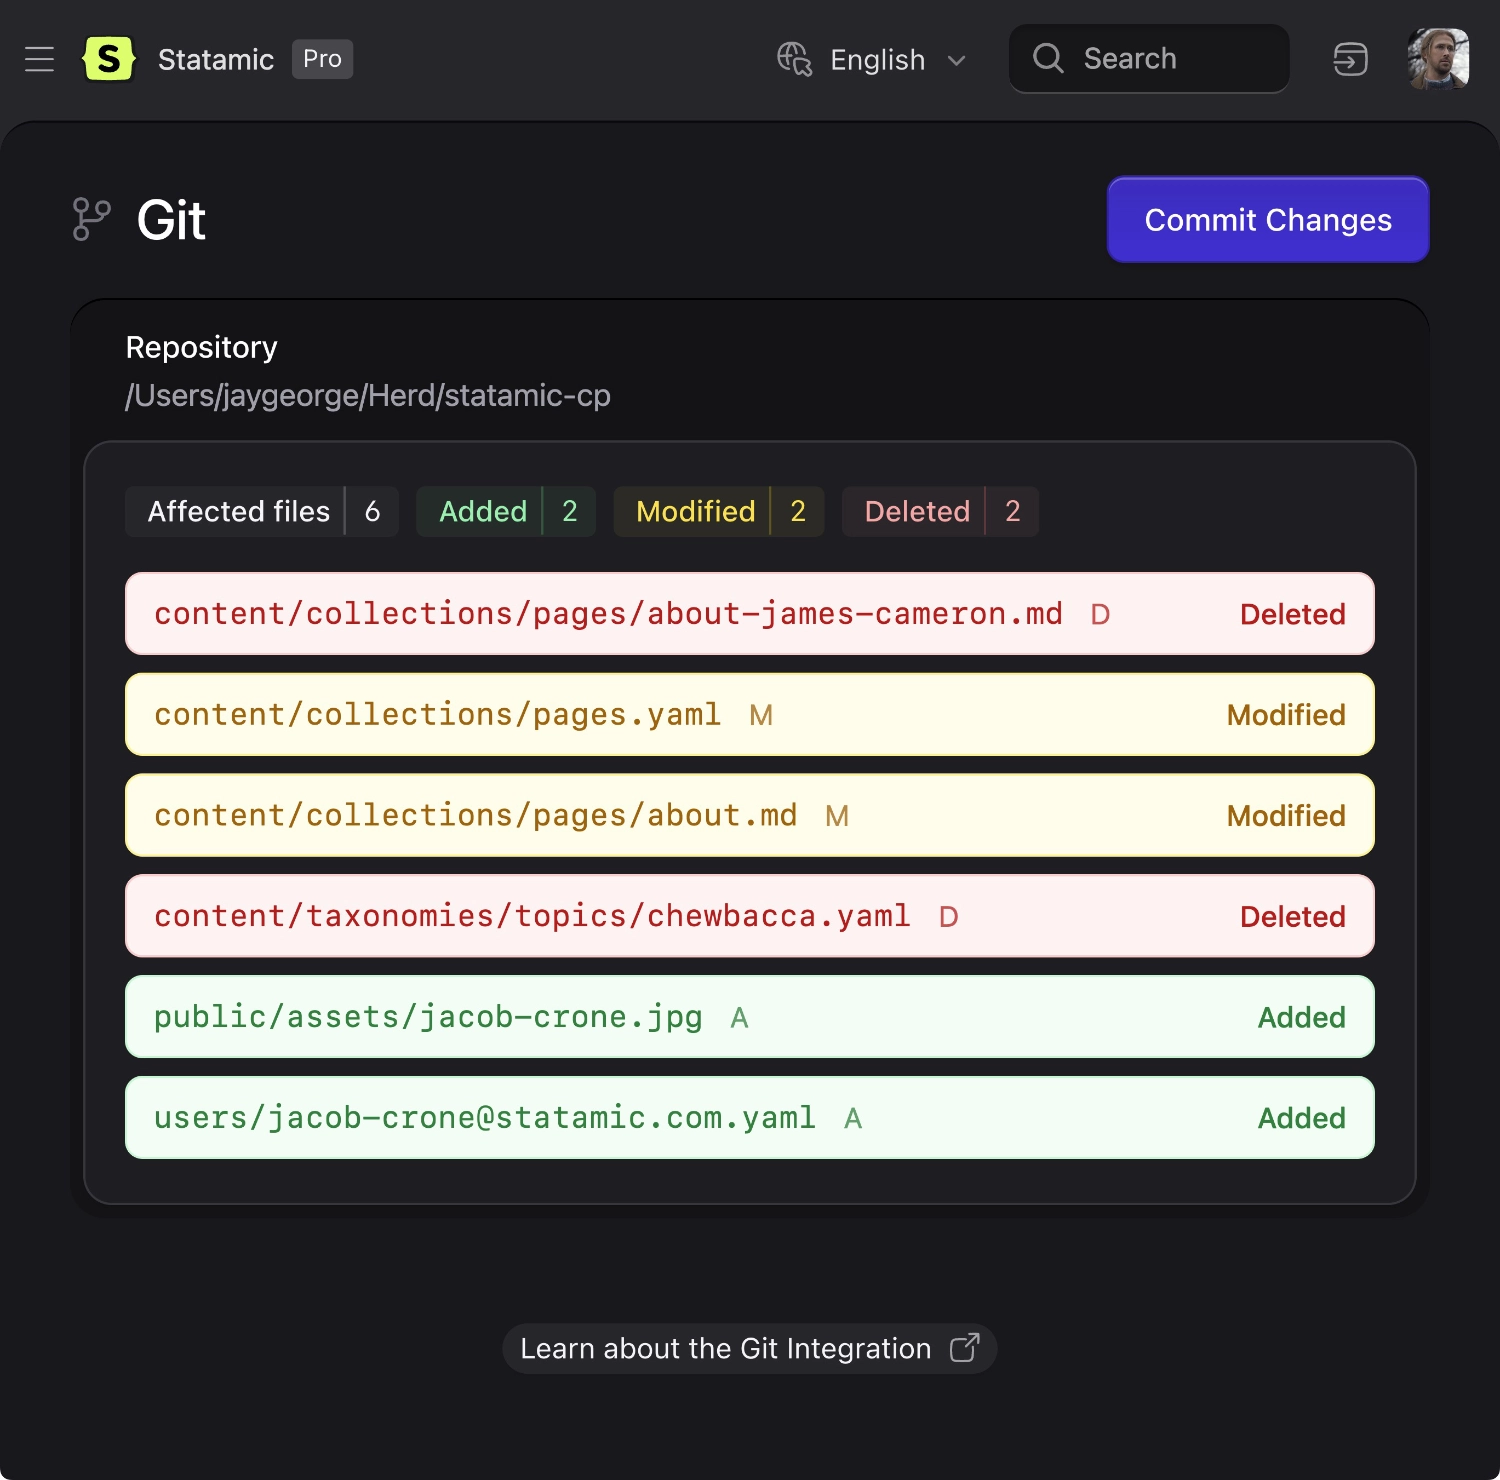Open the hamburger navigation menu
The height and width of the screenshot is (1480, 1500).
[x=40, y=59]
